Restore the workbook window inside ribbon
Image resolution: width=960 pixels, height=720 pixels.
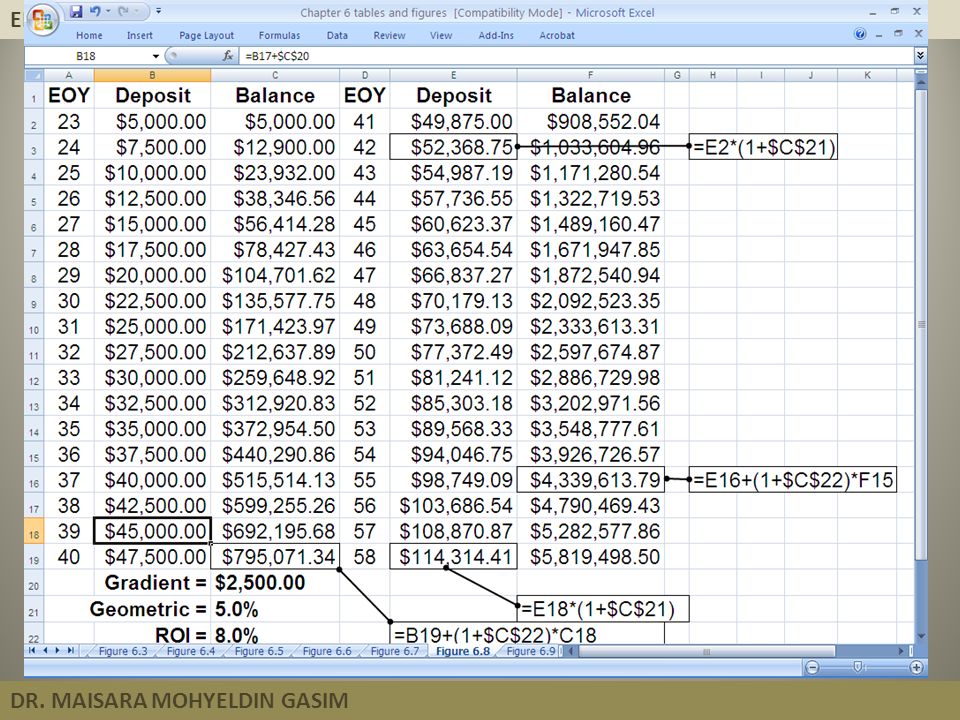pyautogui.click(x=898, y=34)
